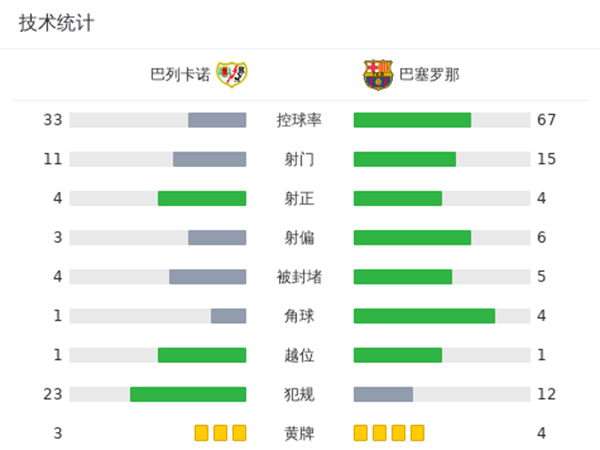Click the 黄牌 stat label
The width and height of the screenshot is (600, 450).
pos(299,433)
